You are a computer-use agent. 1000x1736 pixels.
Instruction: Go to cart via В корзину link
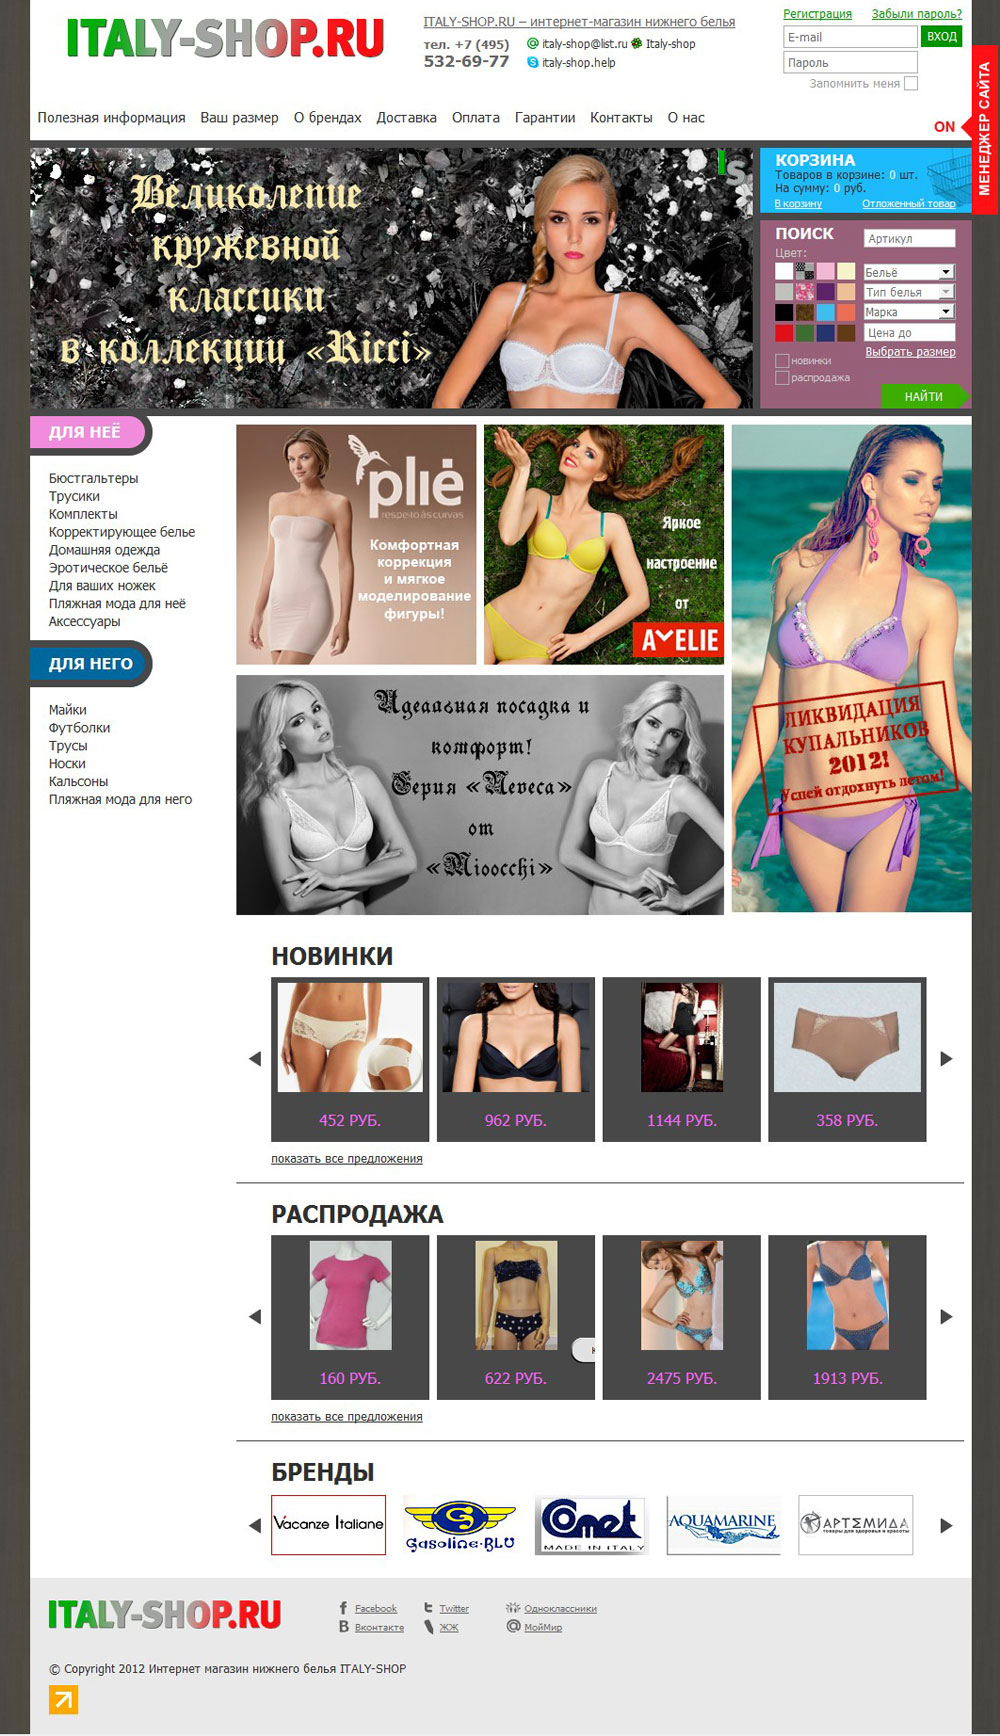pos(798,204)
